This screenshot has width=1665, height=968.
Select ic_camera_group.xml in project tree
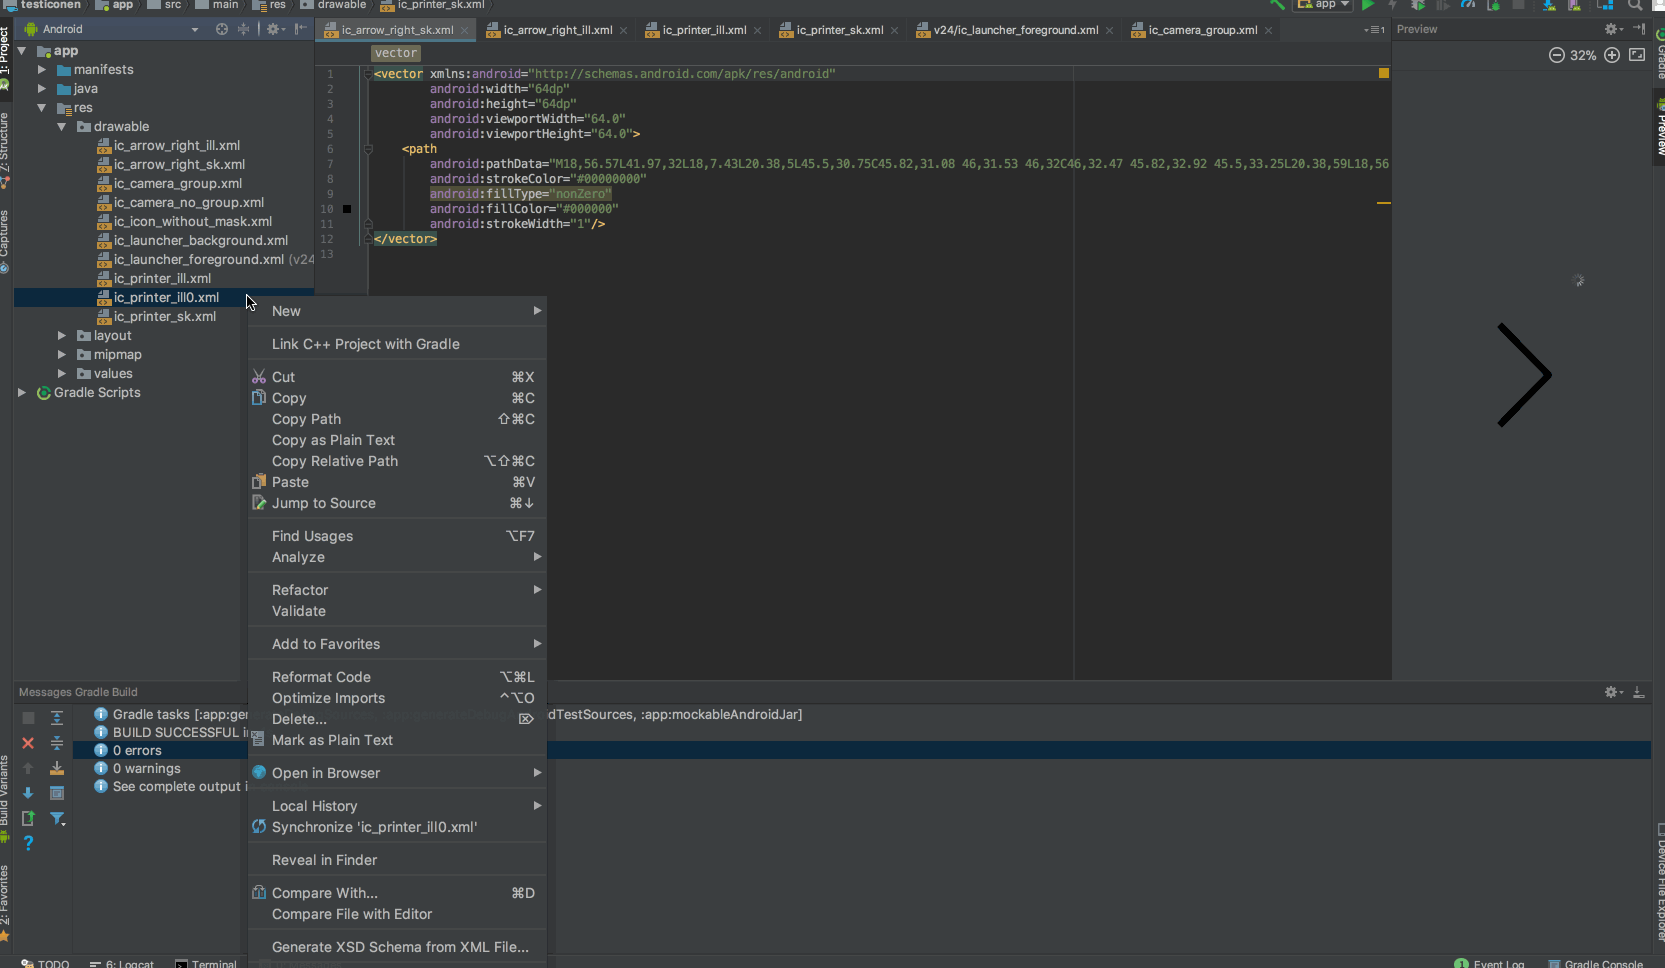[177, 184]
